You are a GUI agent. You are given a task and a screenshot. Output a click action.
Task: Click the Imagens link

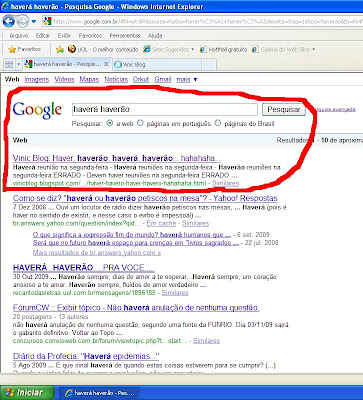point(37,79)
